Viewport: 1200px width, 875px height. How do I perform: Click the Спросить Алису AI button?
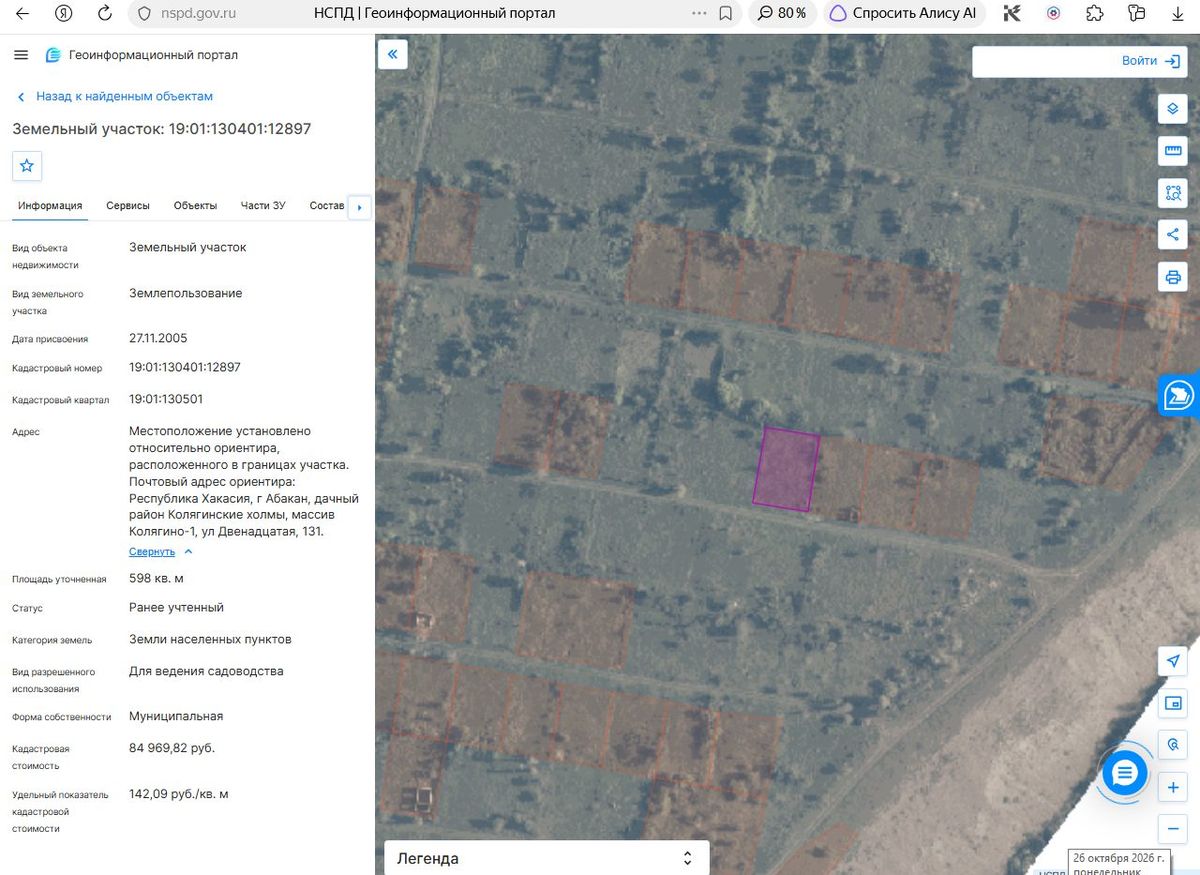pyautogui.click(x=904, y=13)
